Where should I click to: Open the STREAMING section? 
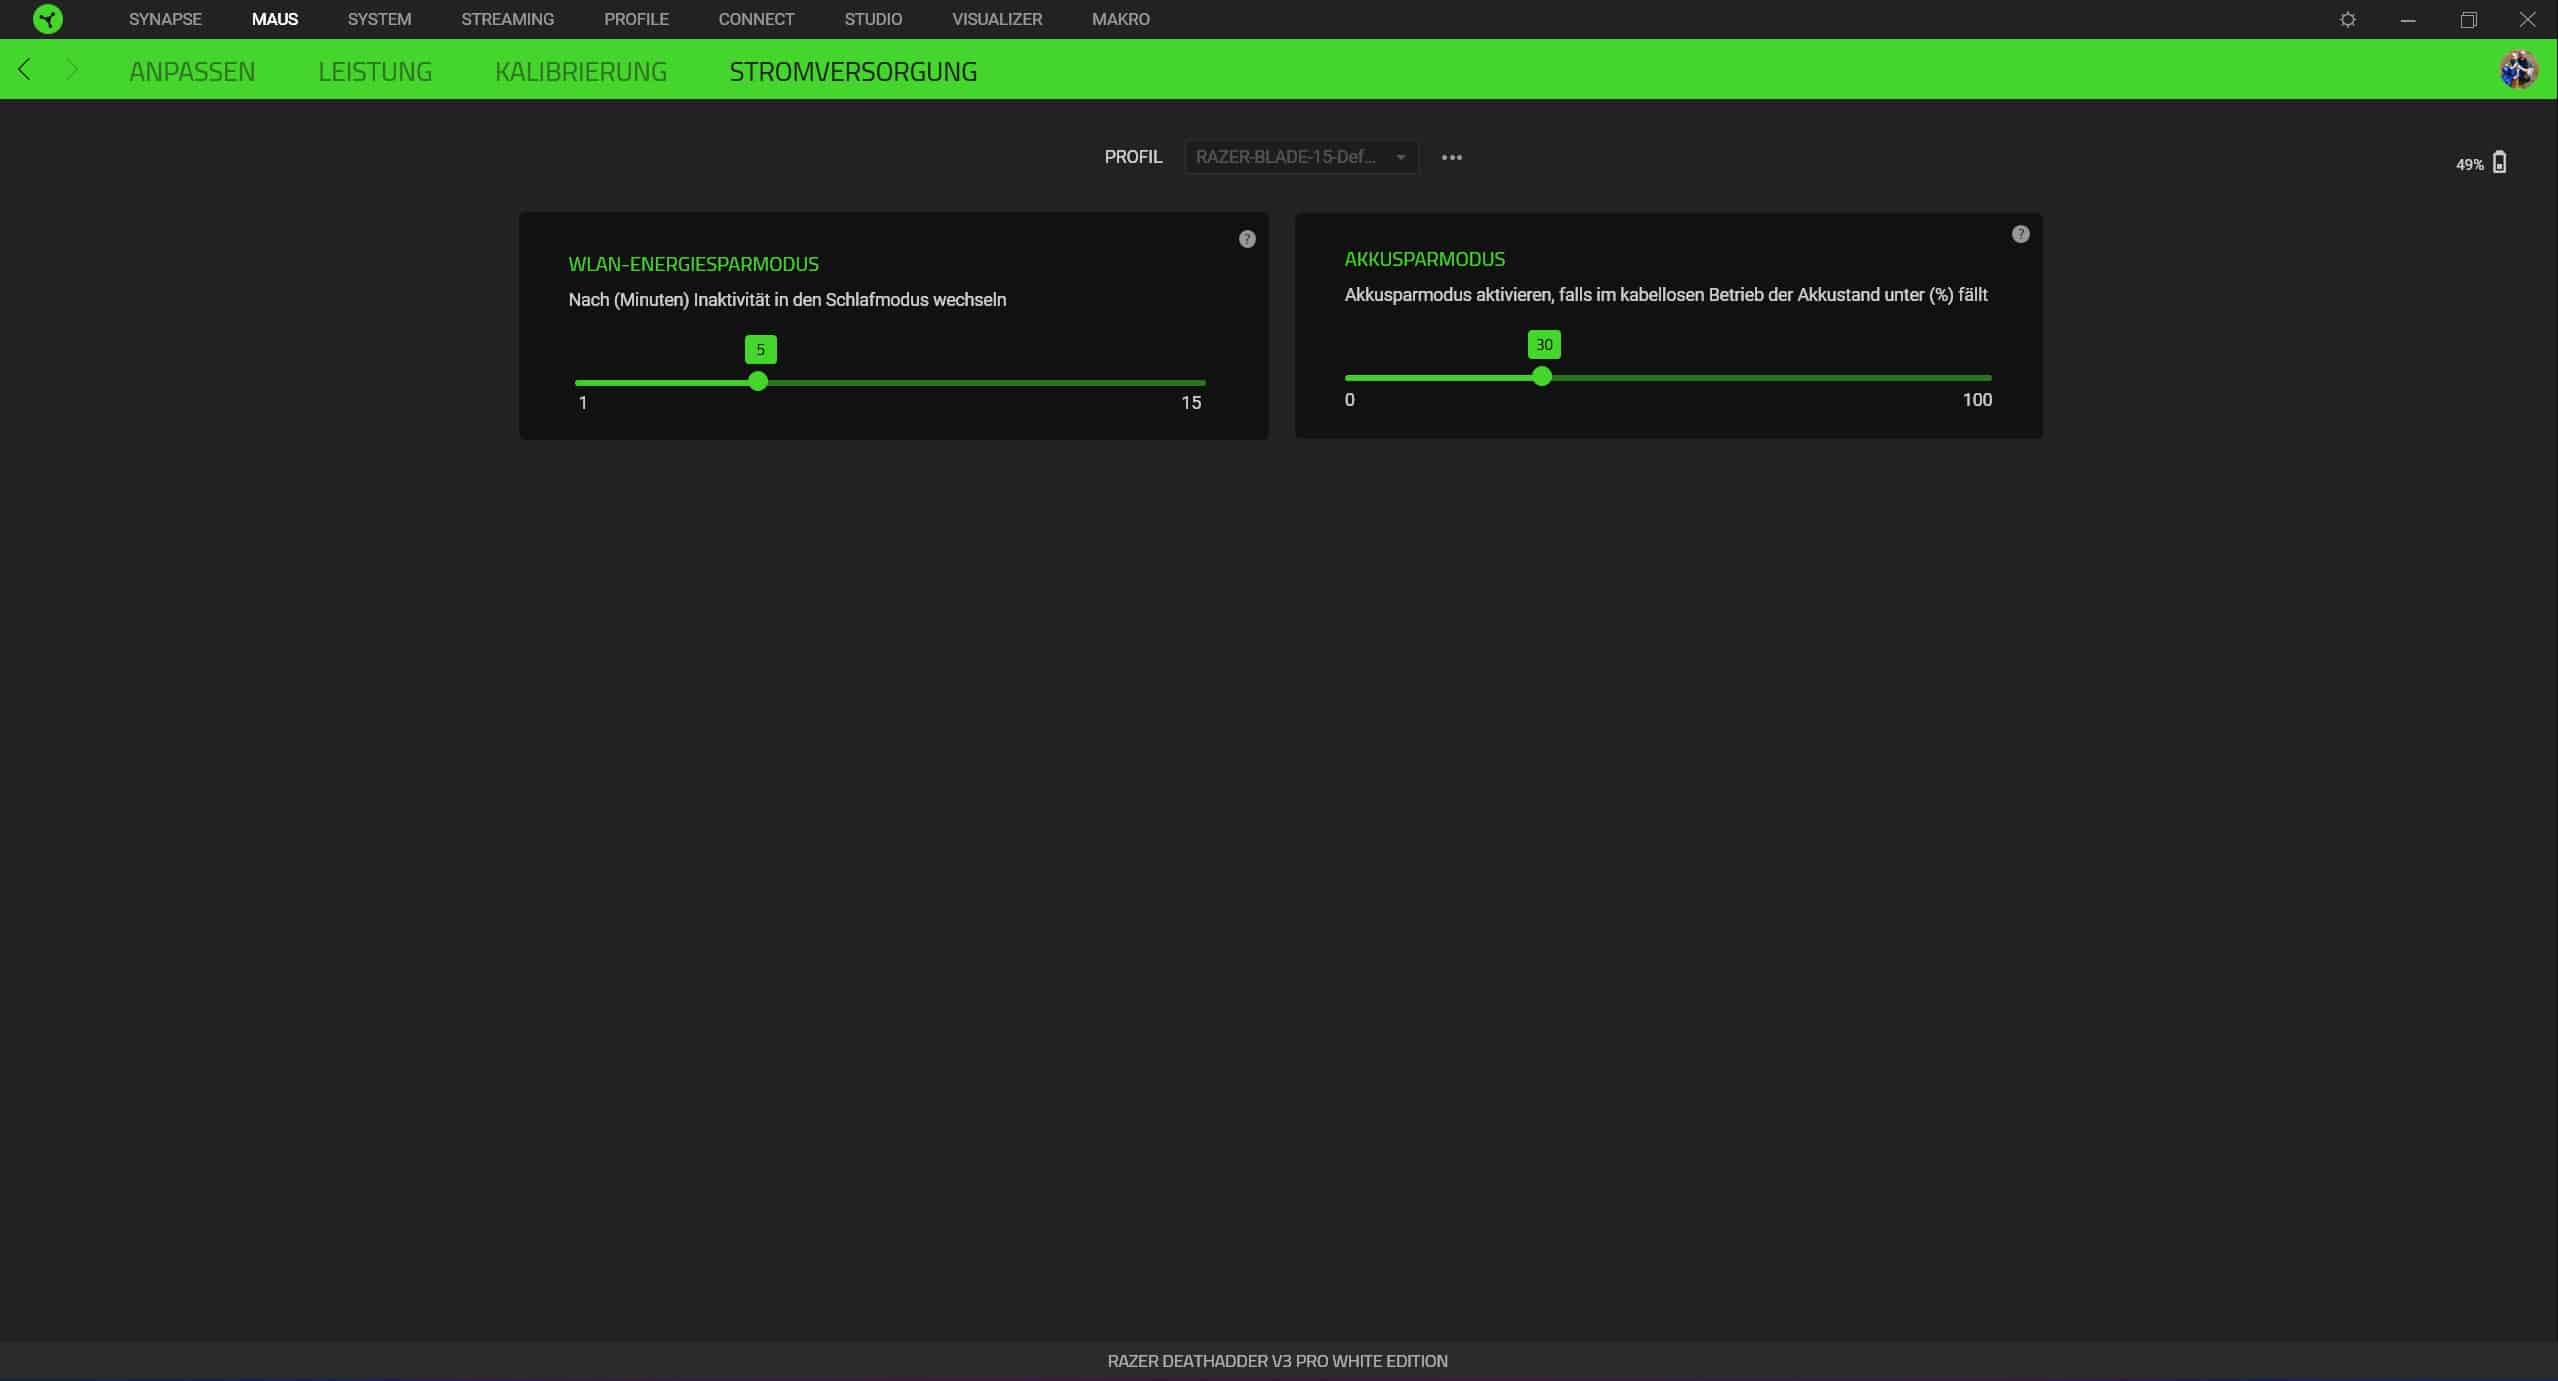pos(507,19)
